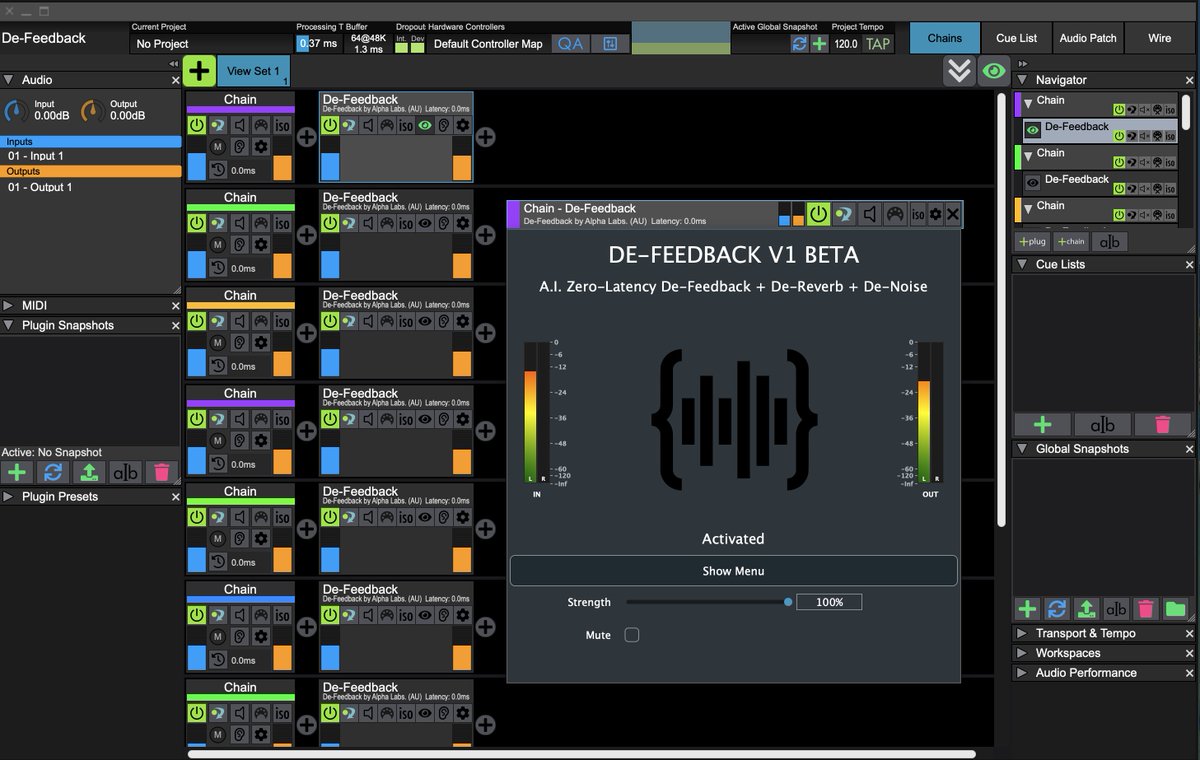This screenshot has width=1200, height=760.
Task: Open settings gear on the topmost Chain
Action: point(261,147)
